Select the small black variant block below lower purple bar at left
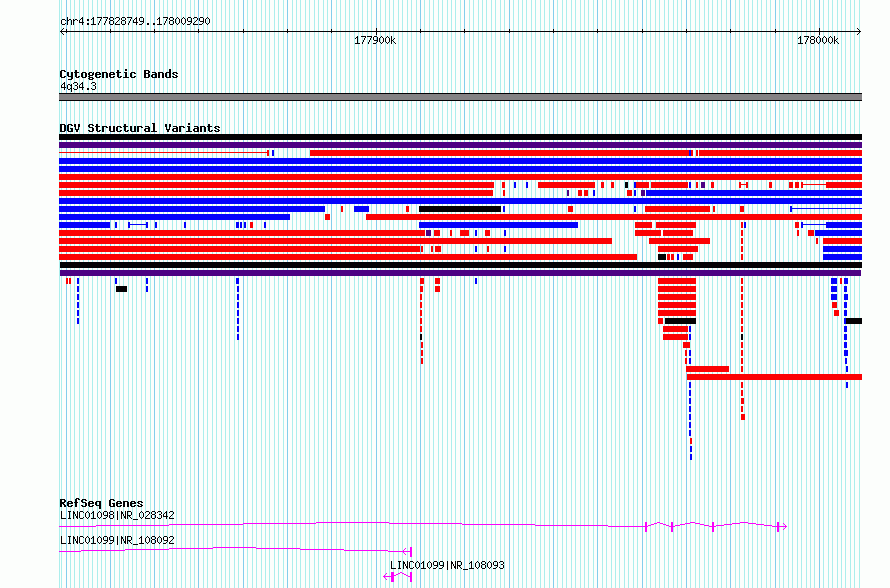The width and height of the screenshot is (890, 588). [121, 289]
